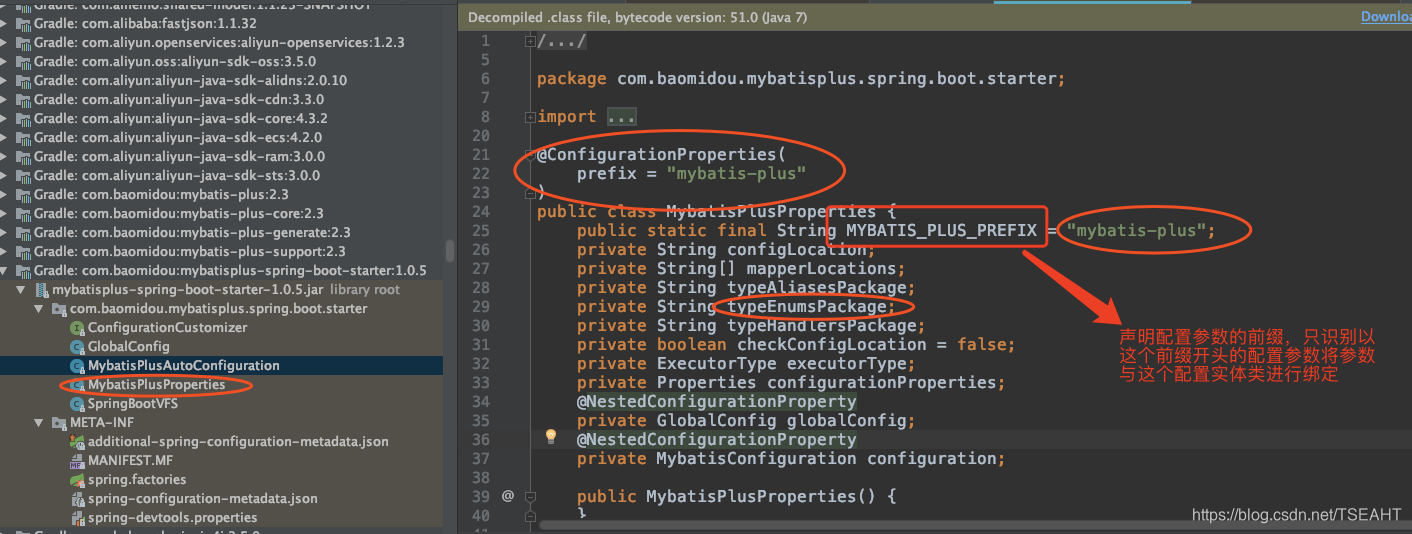1412x534 pixels.
Task: Click the com.baomidou.mybatisplus.spring.boot.starter package icon
Action: [x=59, y=309]
